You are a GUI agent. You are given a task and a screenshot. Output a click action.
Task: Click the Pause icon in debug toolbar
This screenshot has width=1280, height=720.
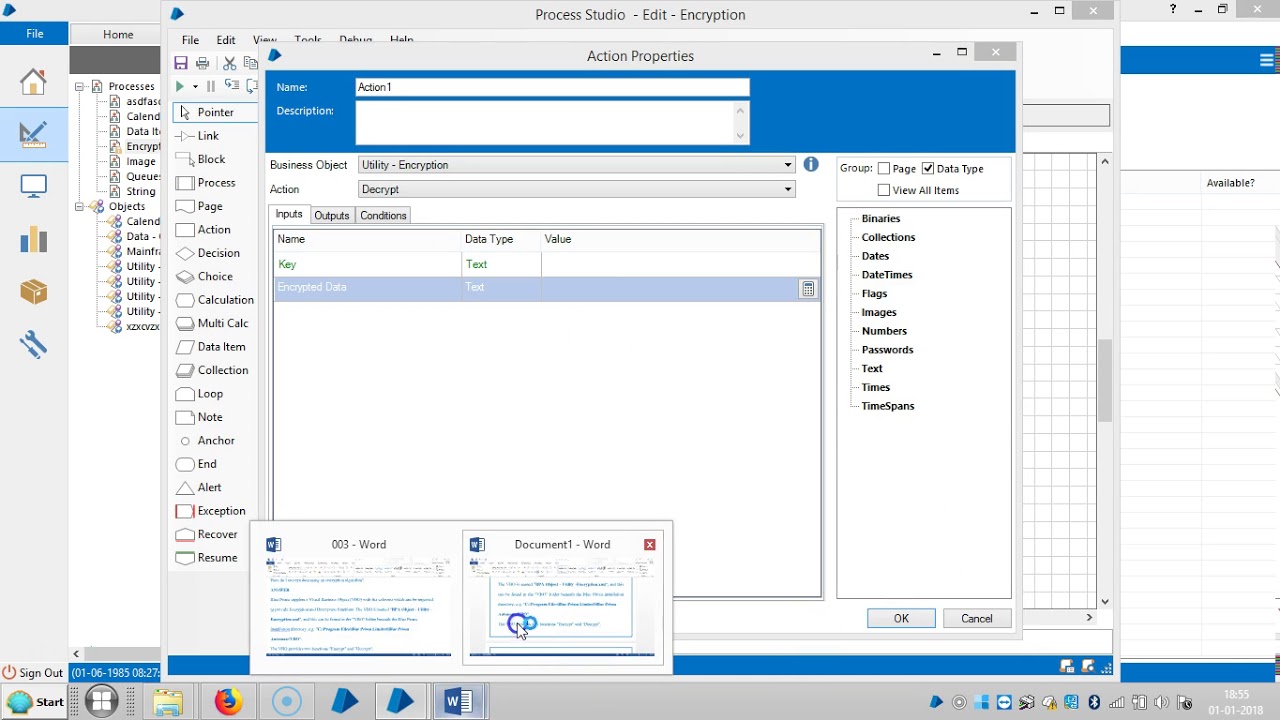click(210, 87)
